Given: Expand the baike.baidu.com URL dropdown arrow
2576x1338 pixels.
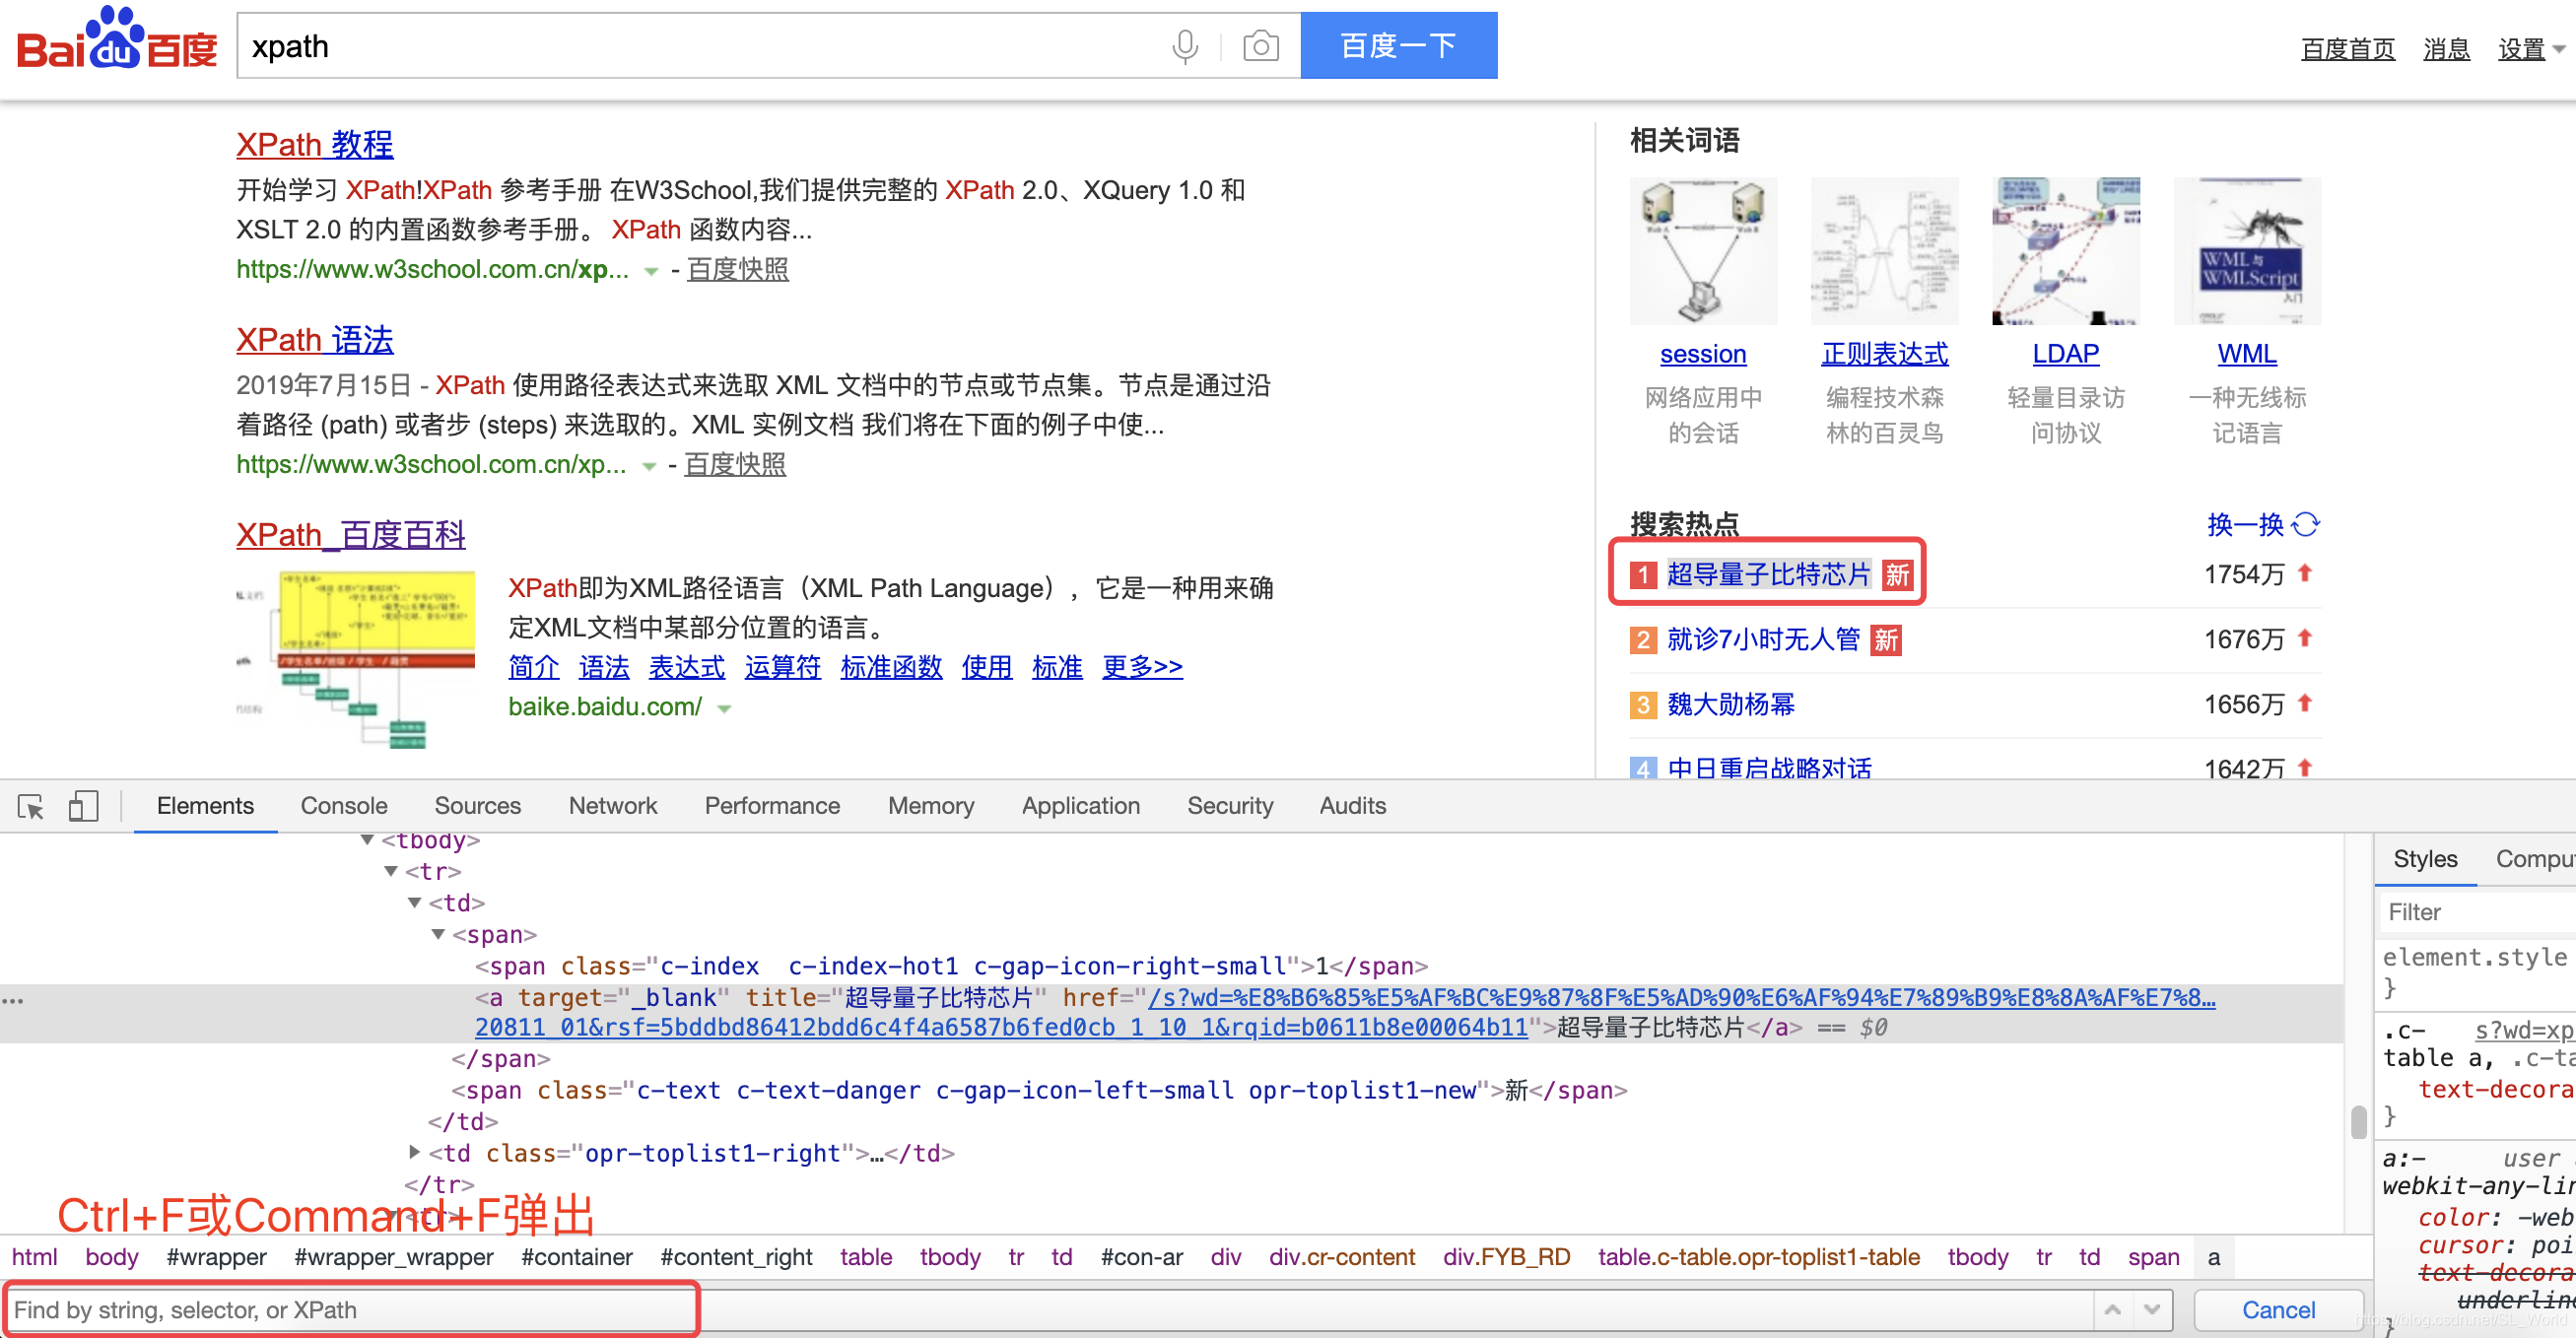Looking at the screenshot, I should (725, 708).
